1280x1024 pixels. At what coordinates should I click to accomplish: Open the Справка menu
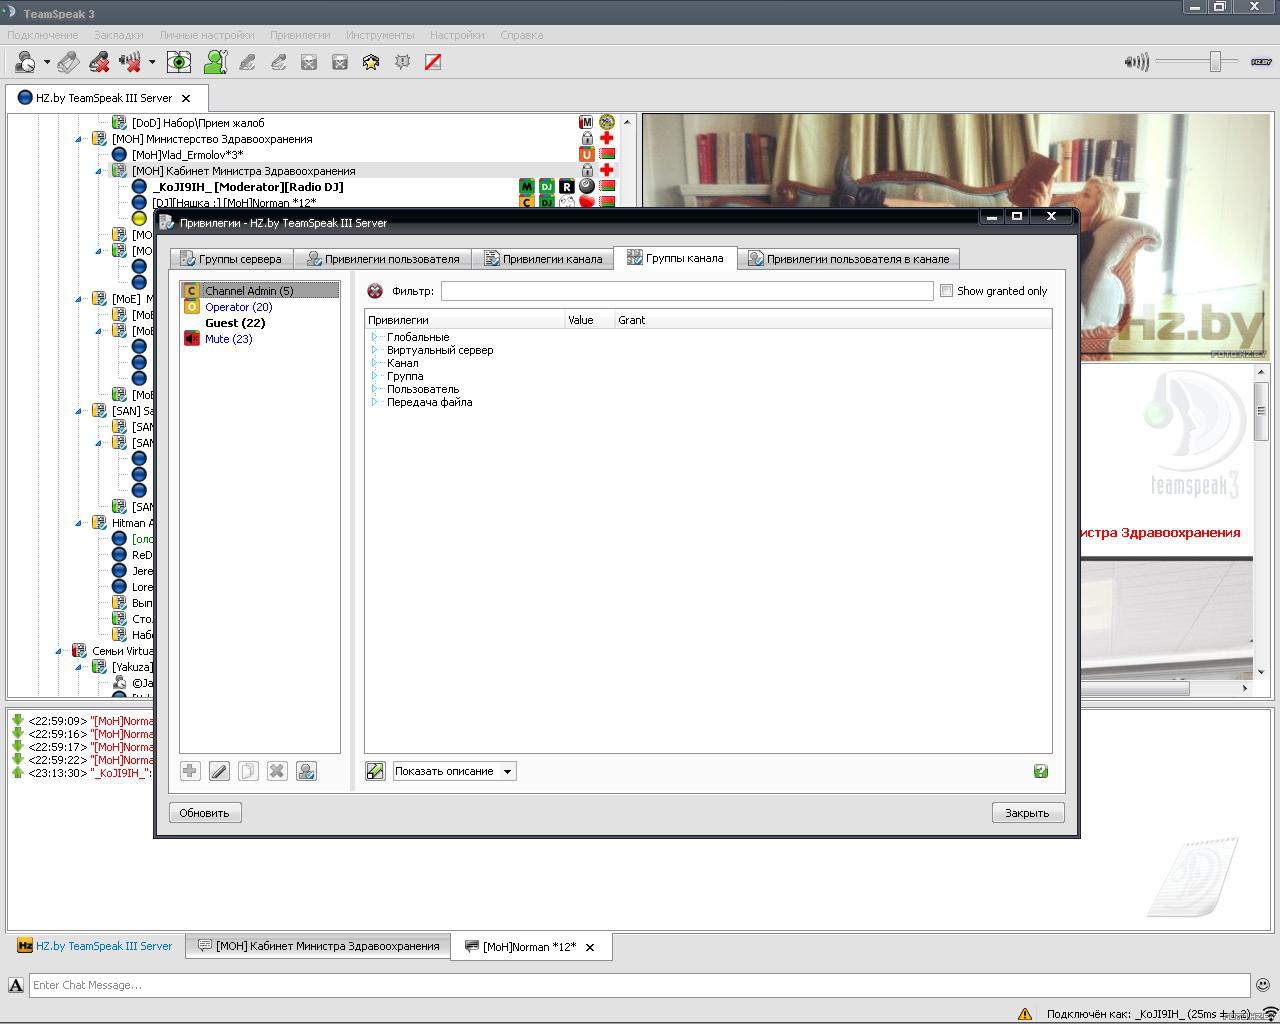coord(521,35)
